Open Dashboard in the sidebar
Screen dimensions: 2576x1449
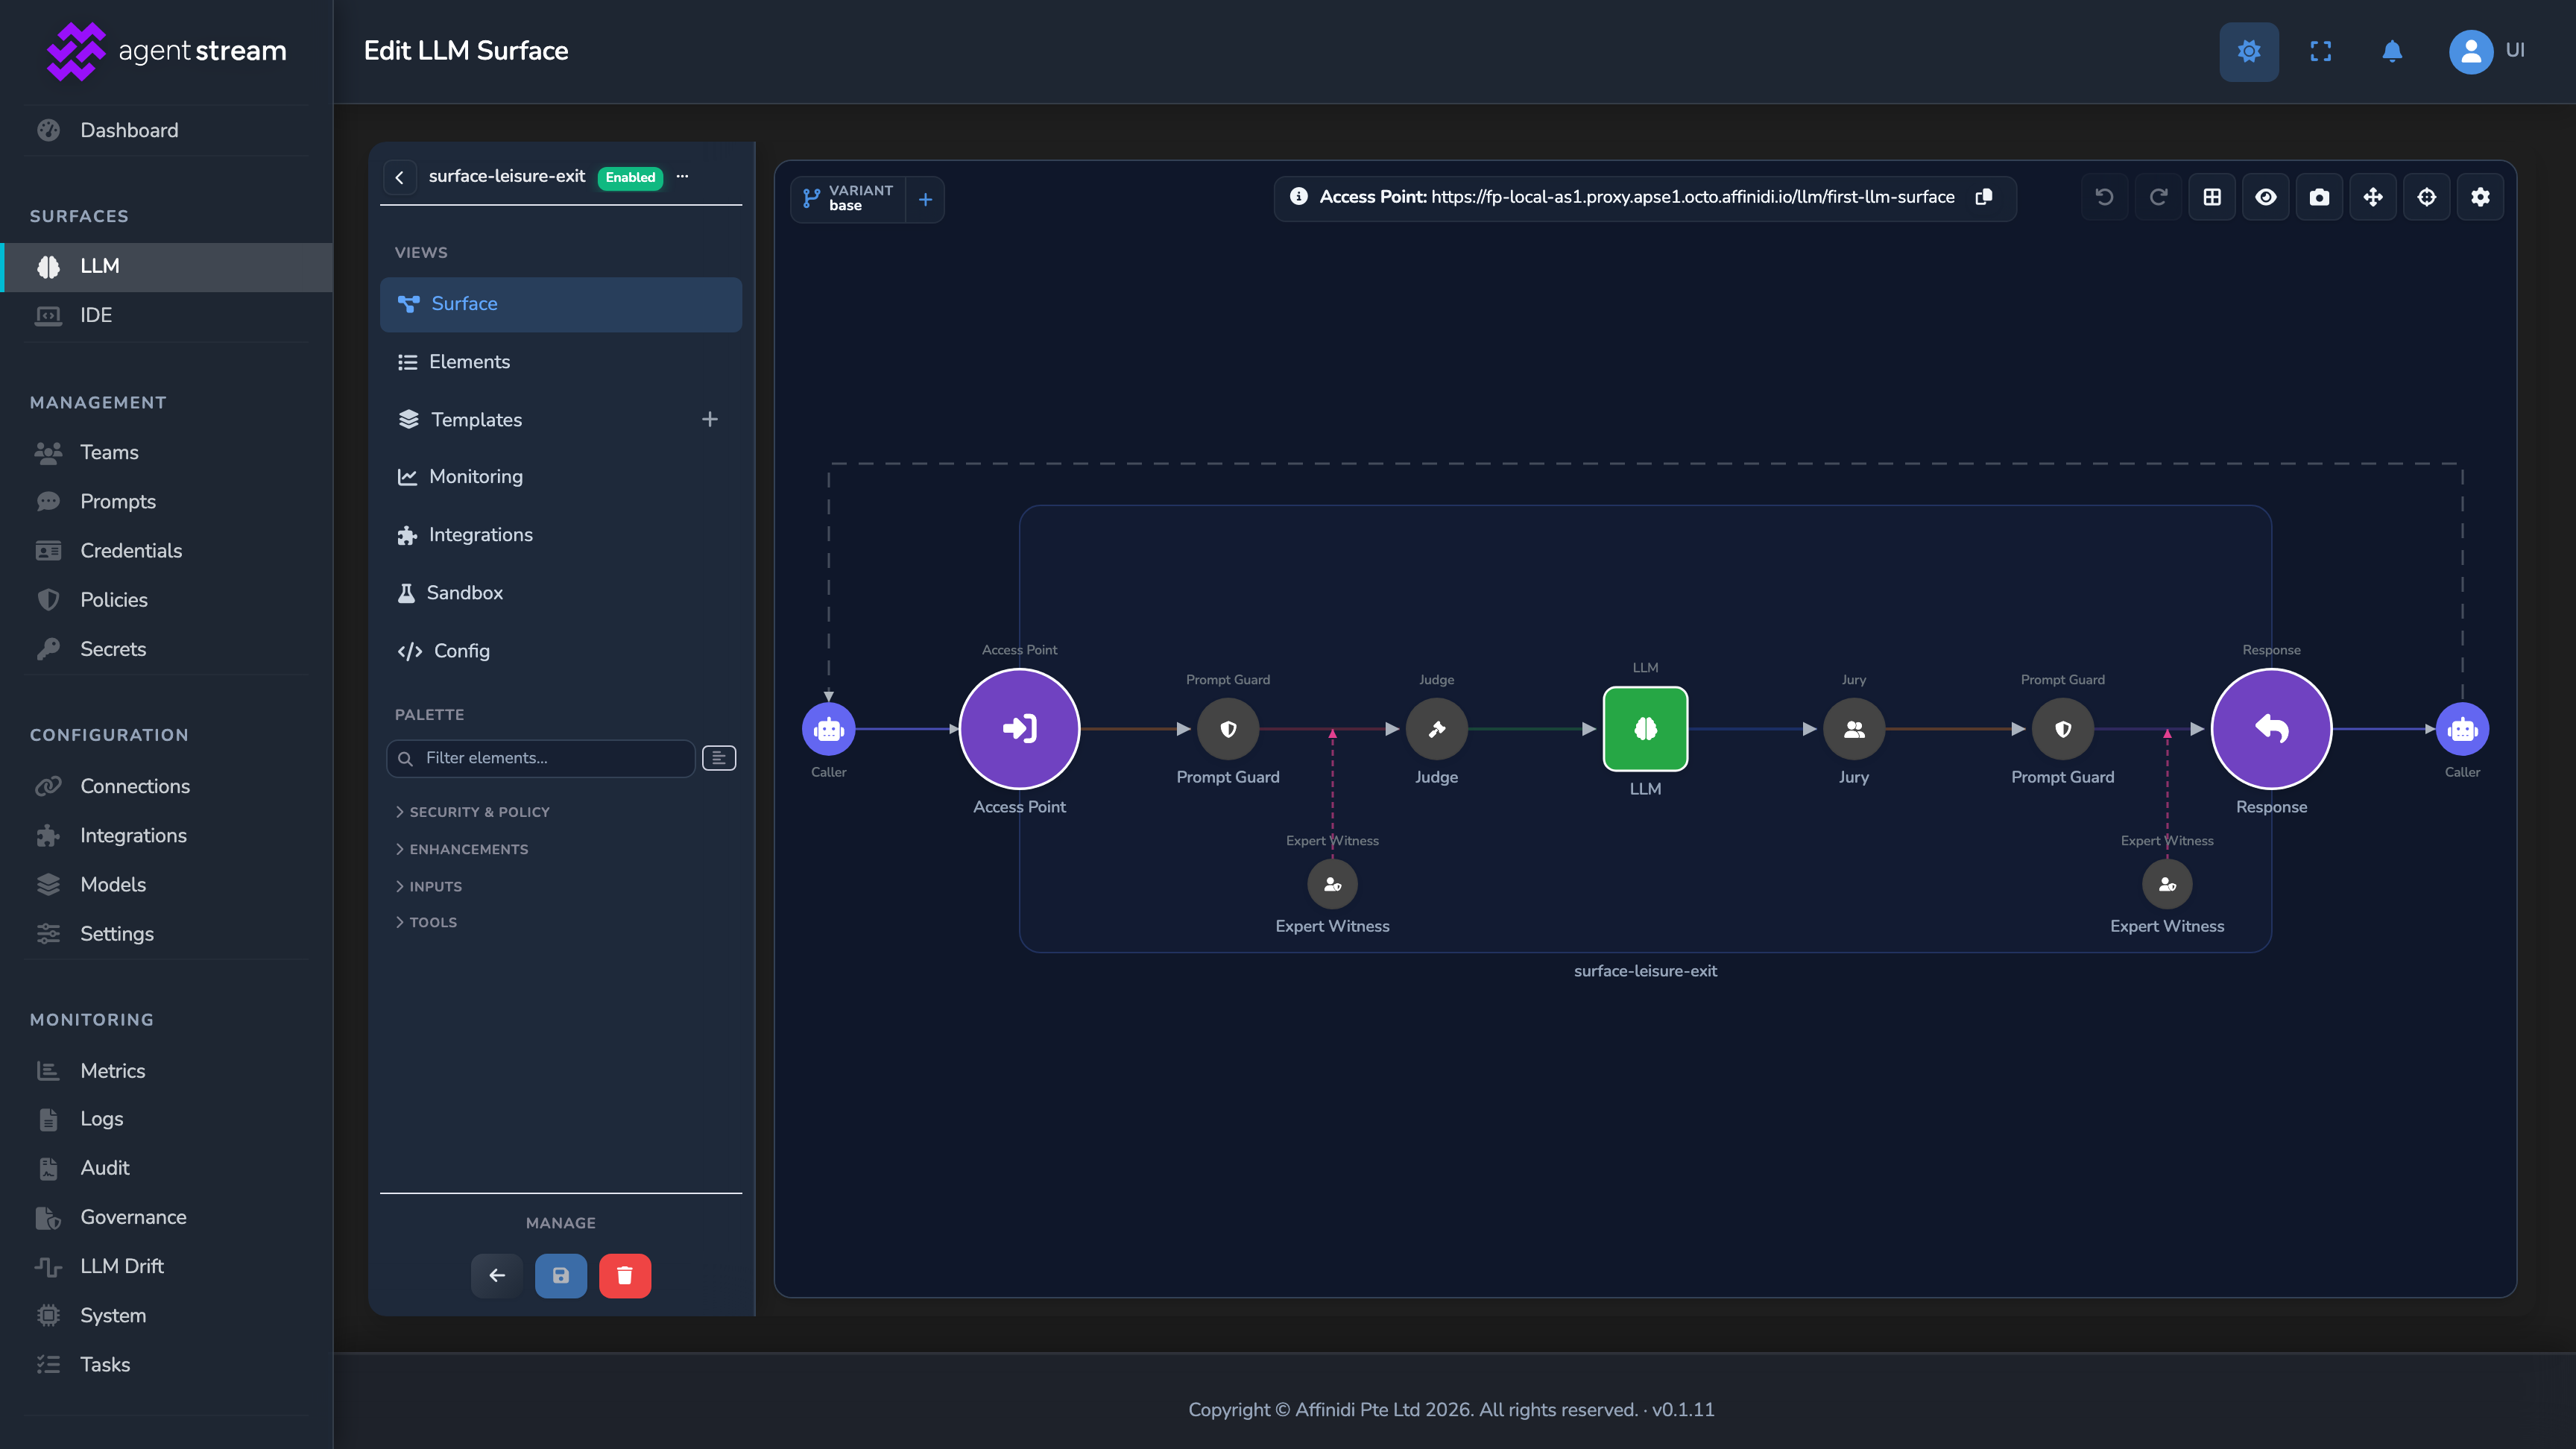[x=166, y=131]
